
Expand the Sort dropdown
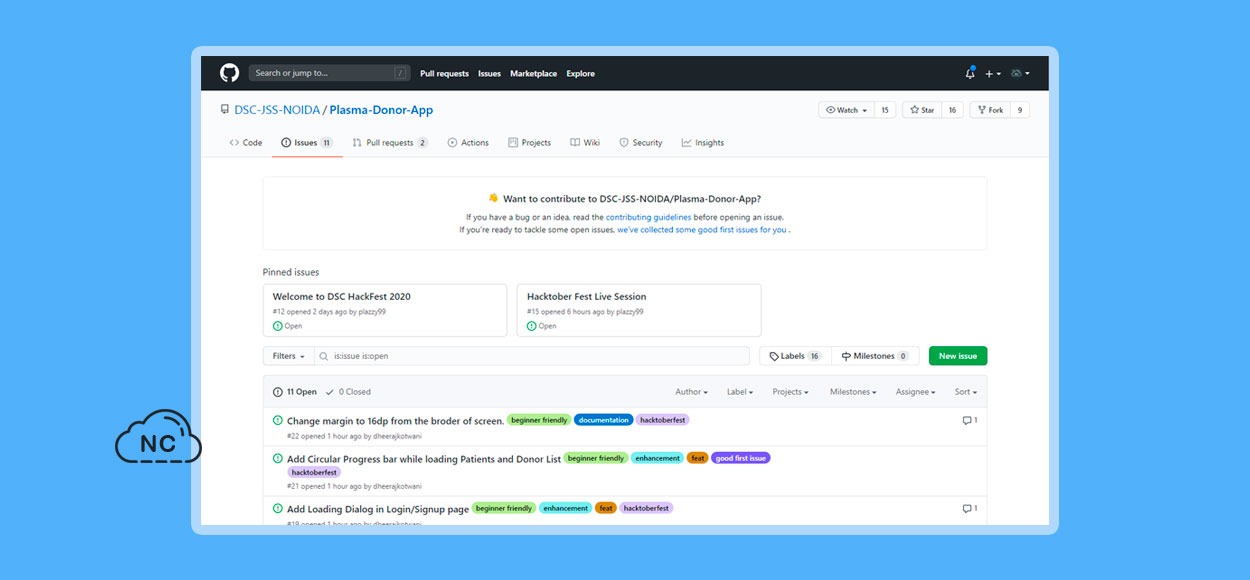point(965,392)
